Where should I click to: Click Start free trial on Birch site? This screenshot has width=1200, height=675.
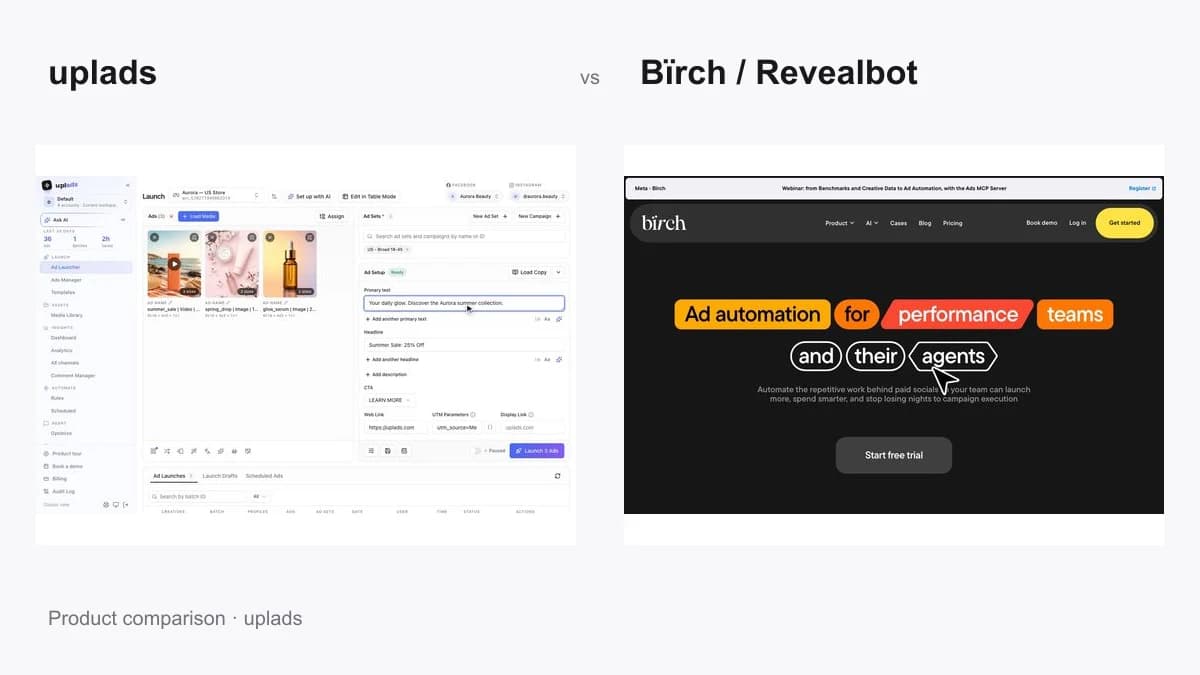[894, 455]
